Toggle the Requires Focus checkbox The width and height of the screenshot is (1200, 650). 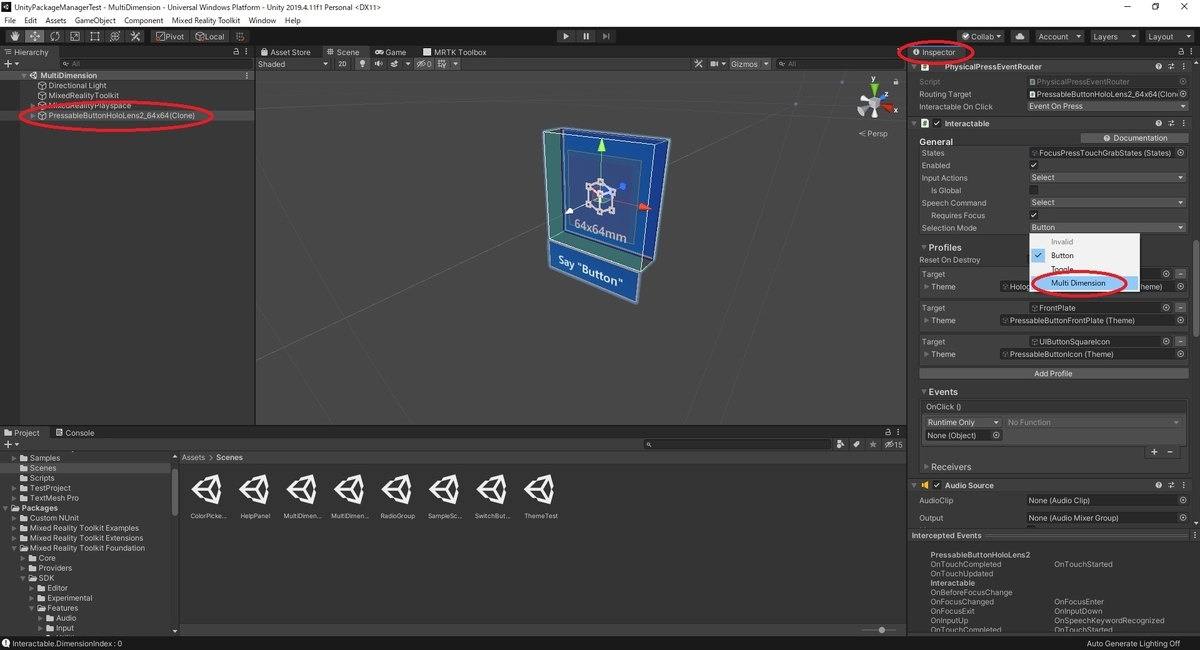pyautogui.click(x=1034, y=215)
